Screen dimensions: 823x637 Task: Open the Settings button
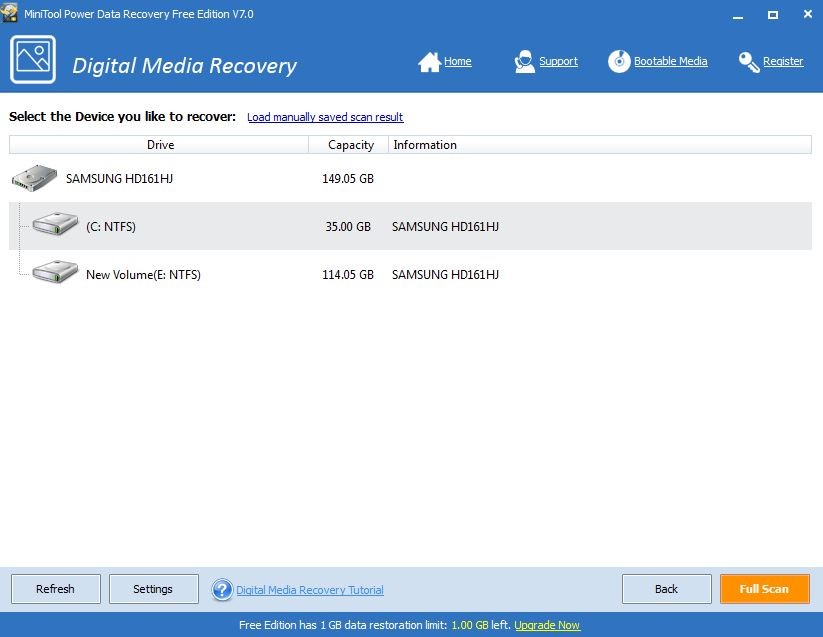point(153,589)
